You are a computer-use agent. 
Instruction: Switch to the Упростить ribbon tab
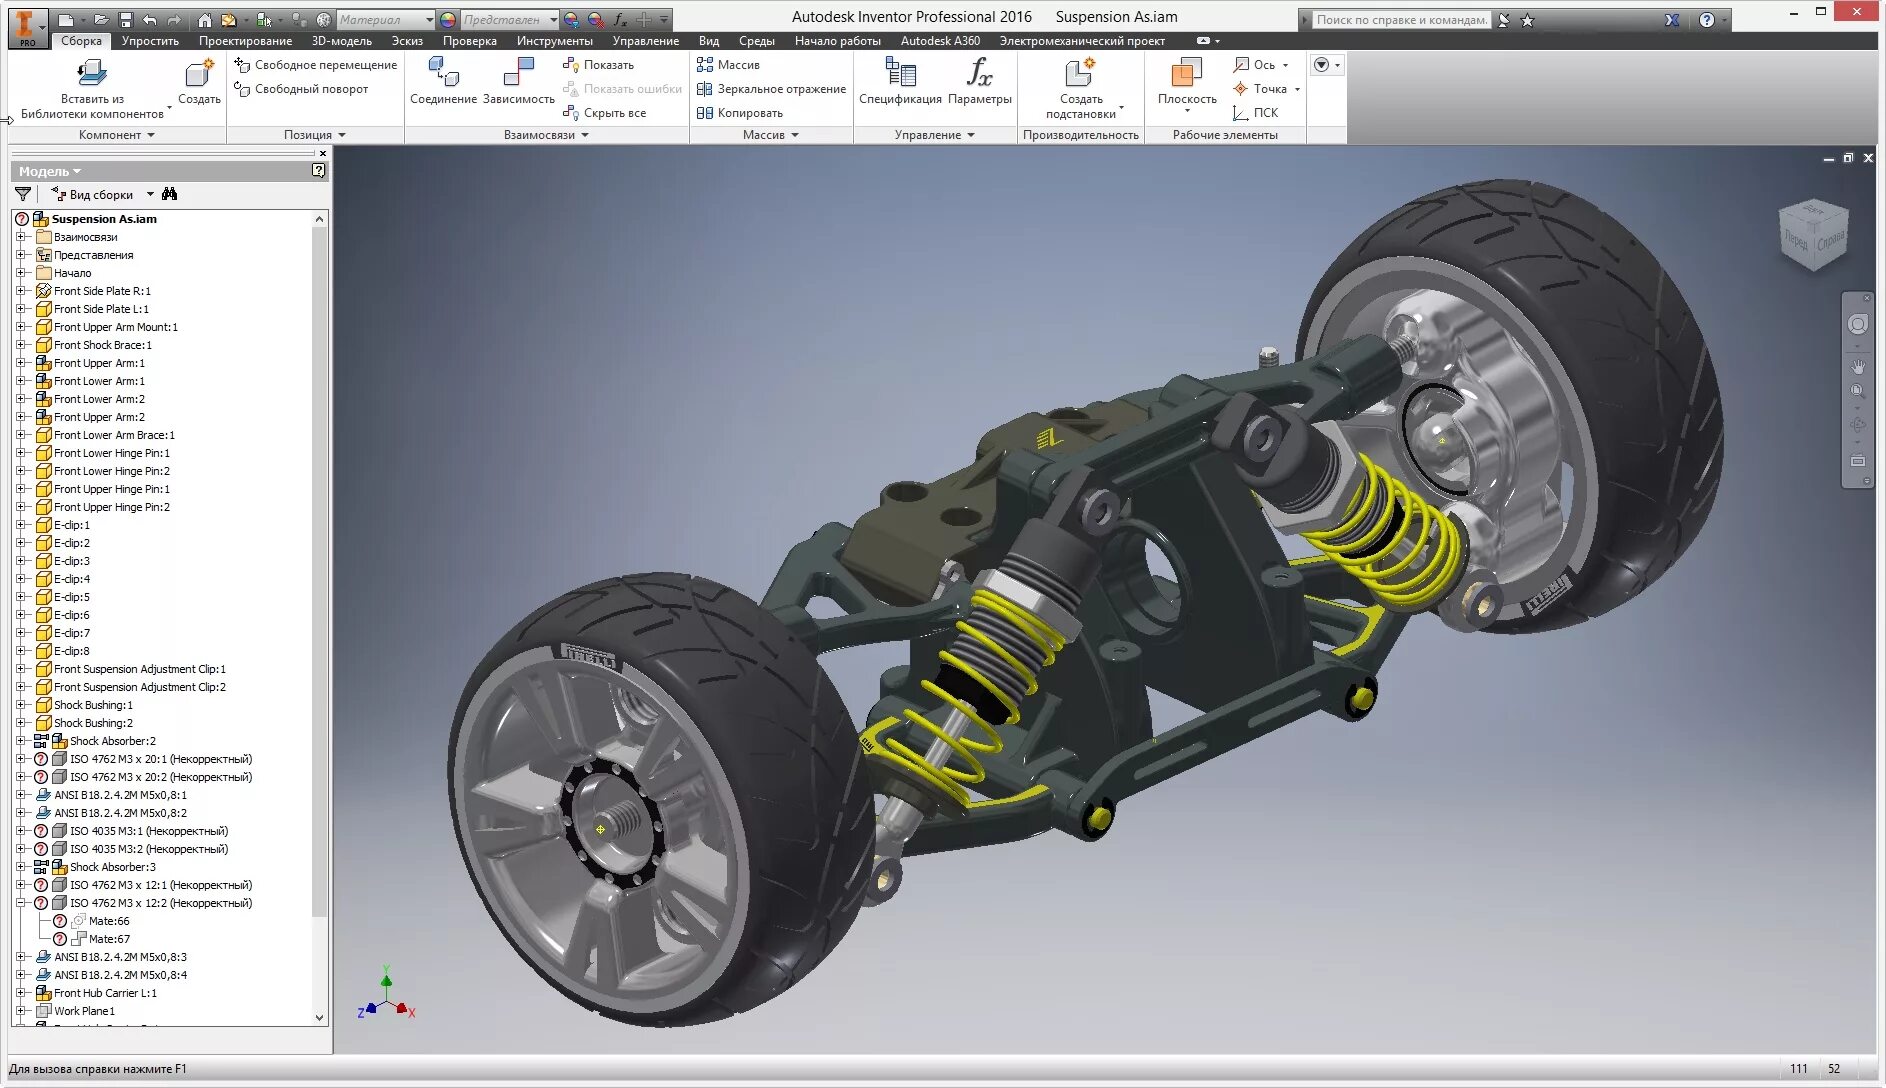(x=150, y=41)
